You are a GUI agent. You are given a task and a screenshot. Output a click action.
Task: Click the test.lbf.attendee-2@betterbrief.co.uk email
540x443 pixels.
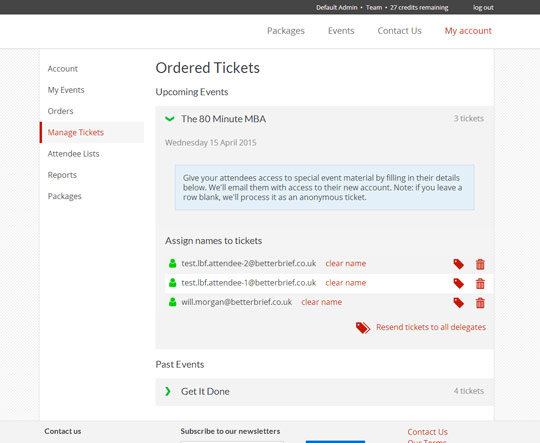pyautogui.click(x=249, y=264)
